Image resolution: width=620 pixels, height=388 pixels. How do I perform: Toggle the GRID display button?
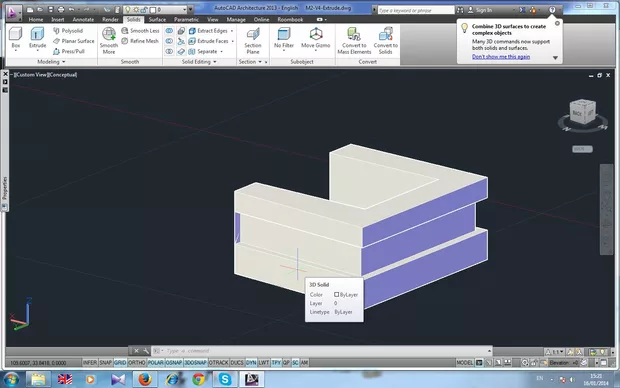click(120, 362)
